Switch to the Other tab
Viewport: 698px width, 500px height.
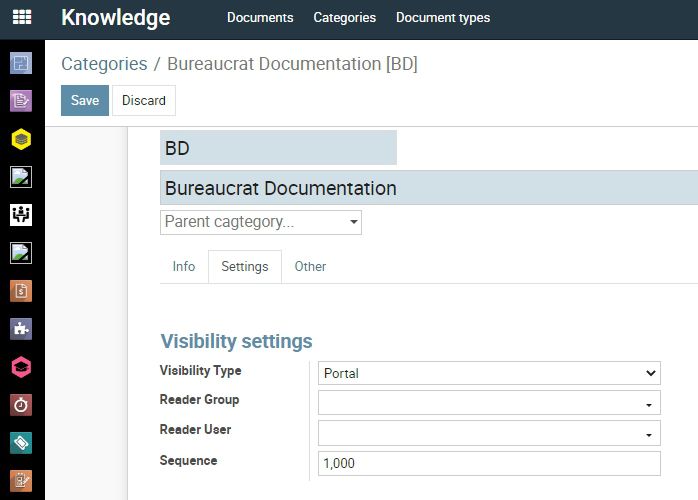[x=310, y=266]
